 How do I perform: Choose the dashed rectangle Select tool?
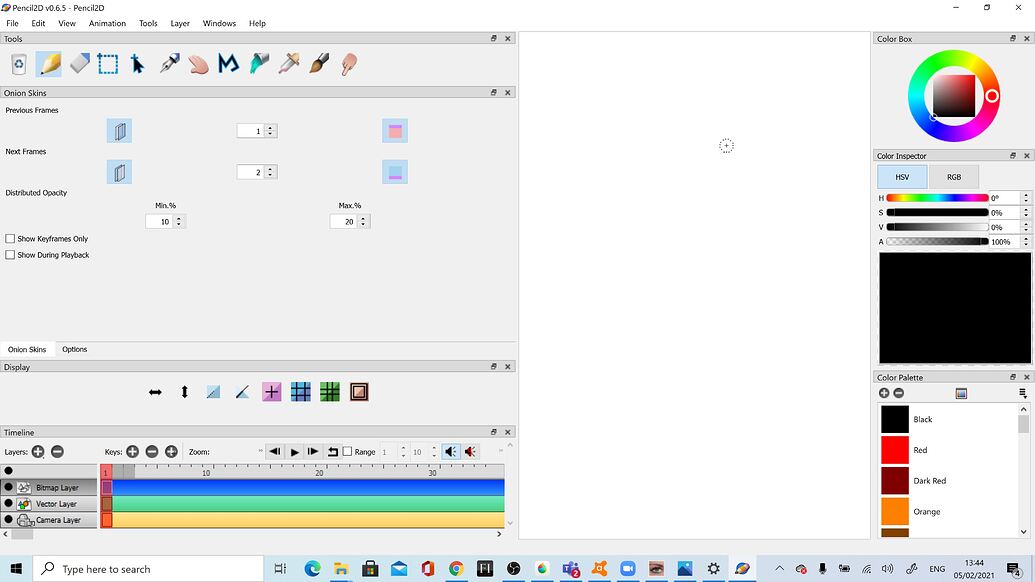[x=108, y=64]
